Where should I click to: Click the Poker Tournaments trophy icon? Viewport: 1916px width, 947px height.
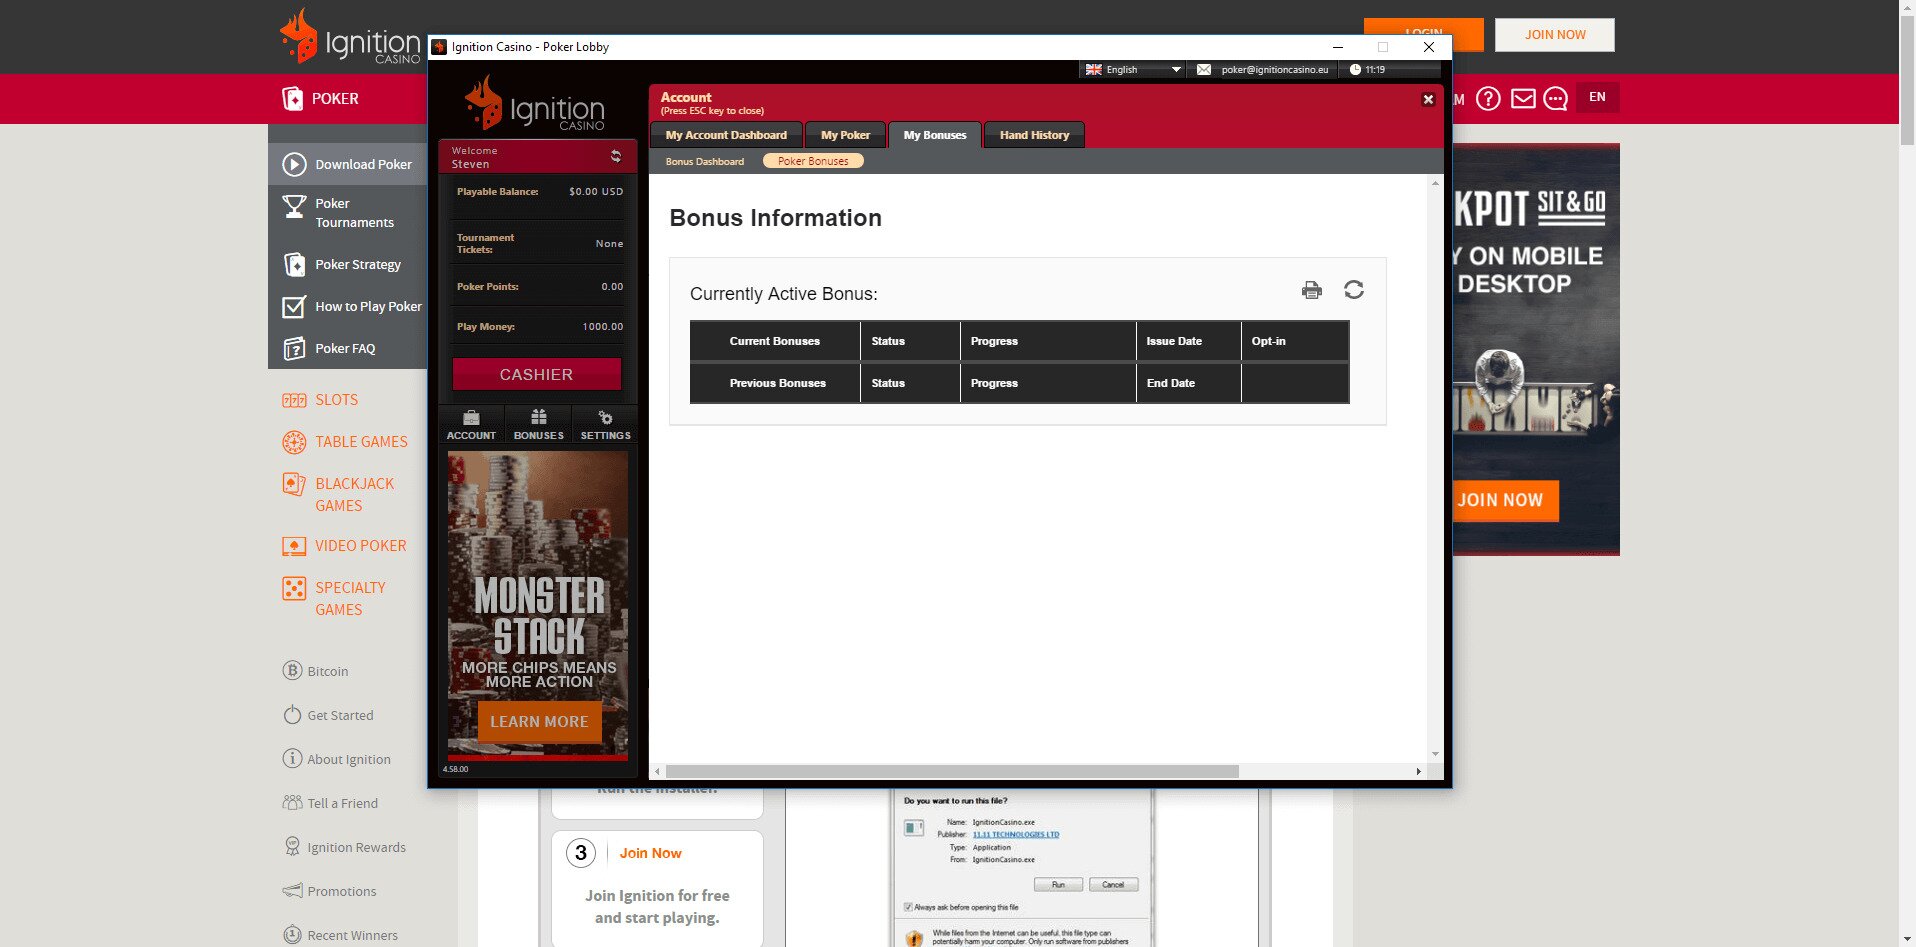pyautogui.click(x=294, y=207)
